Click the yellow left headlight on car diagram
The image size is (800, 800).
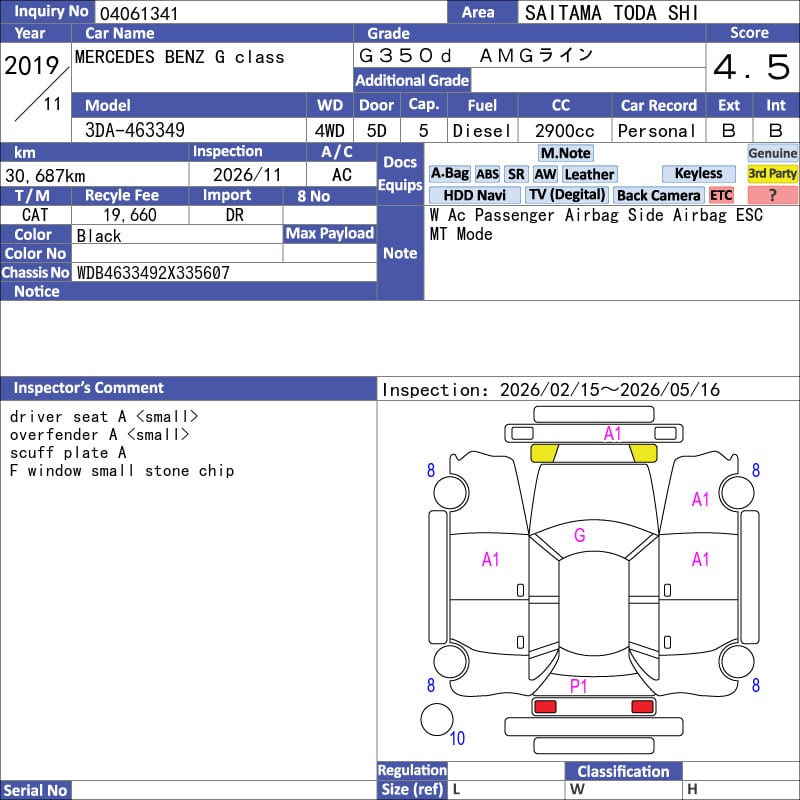pyautogui.click(x=543, y=453)
